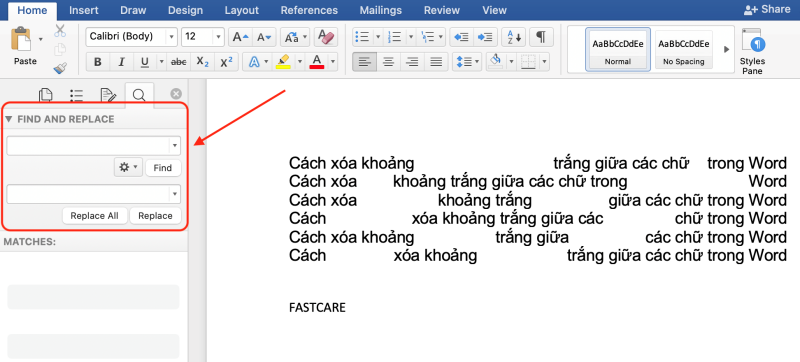Toggle Italic formatting

point(121,62)
